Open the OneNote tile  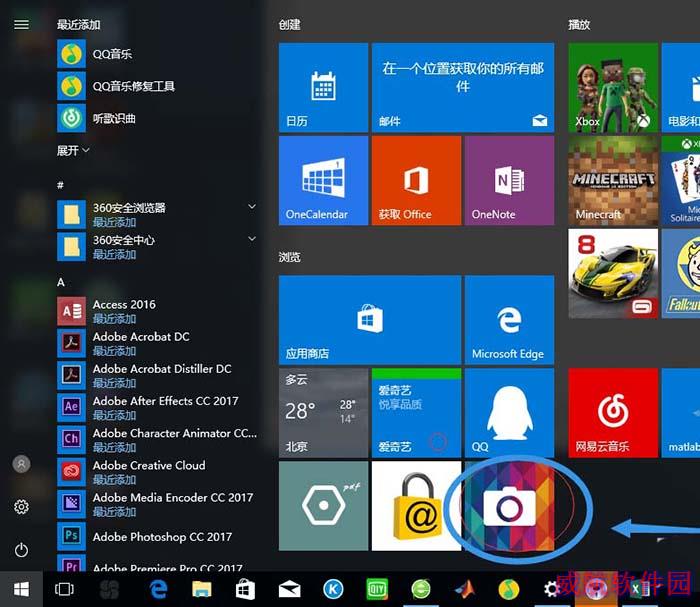(509, 181)
